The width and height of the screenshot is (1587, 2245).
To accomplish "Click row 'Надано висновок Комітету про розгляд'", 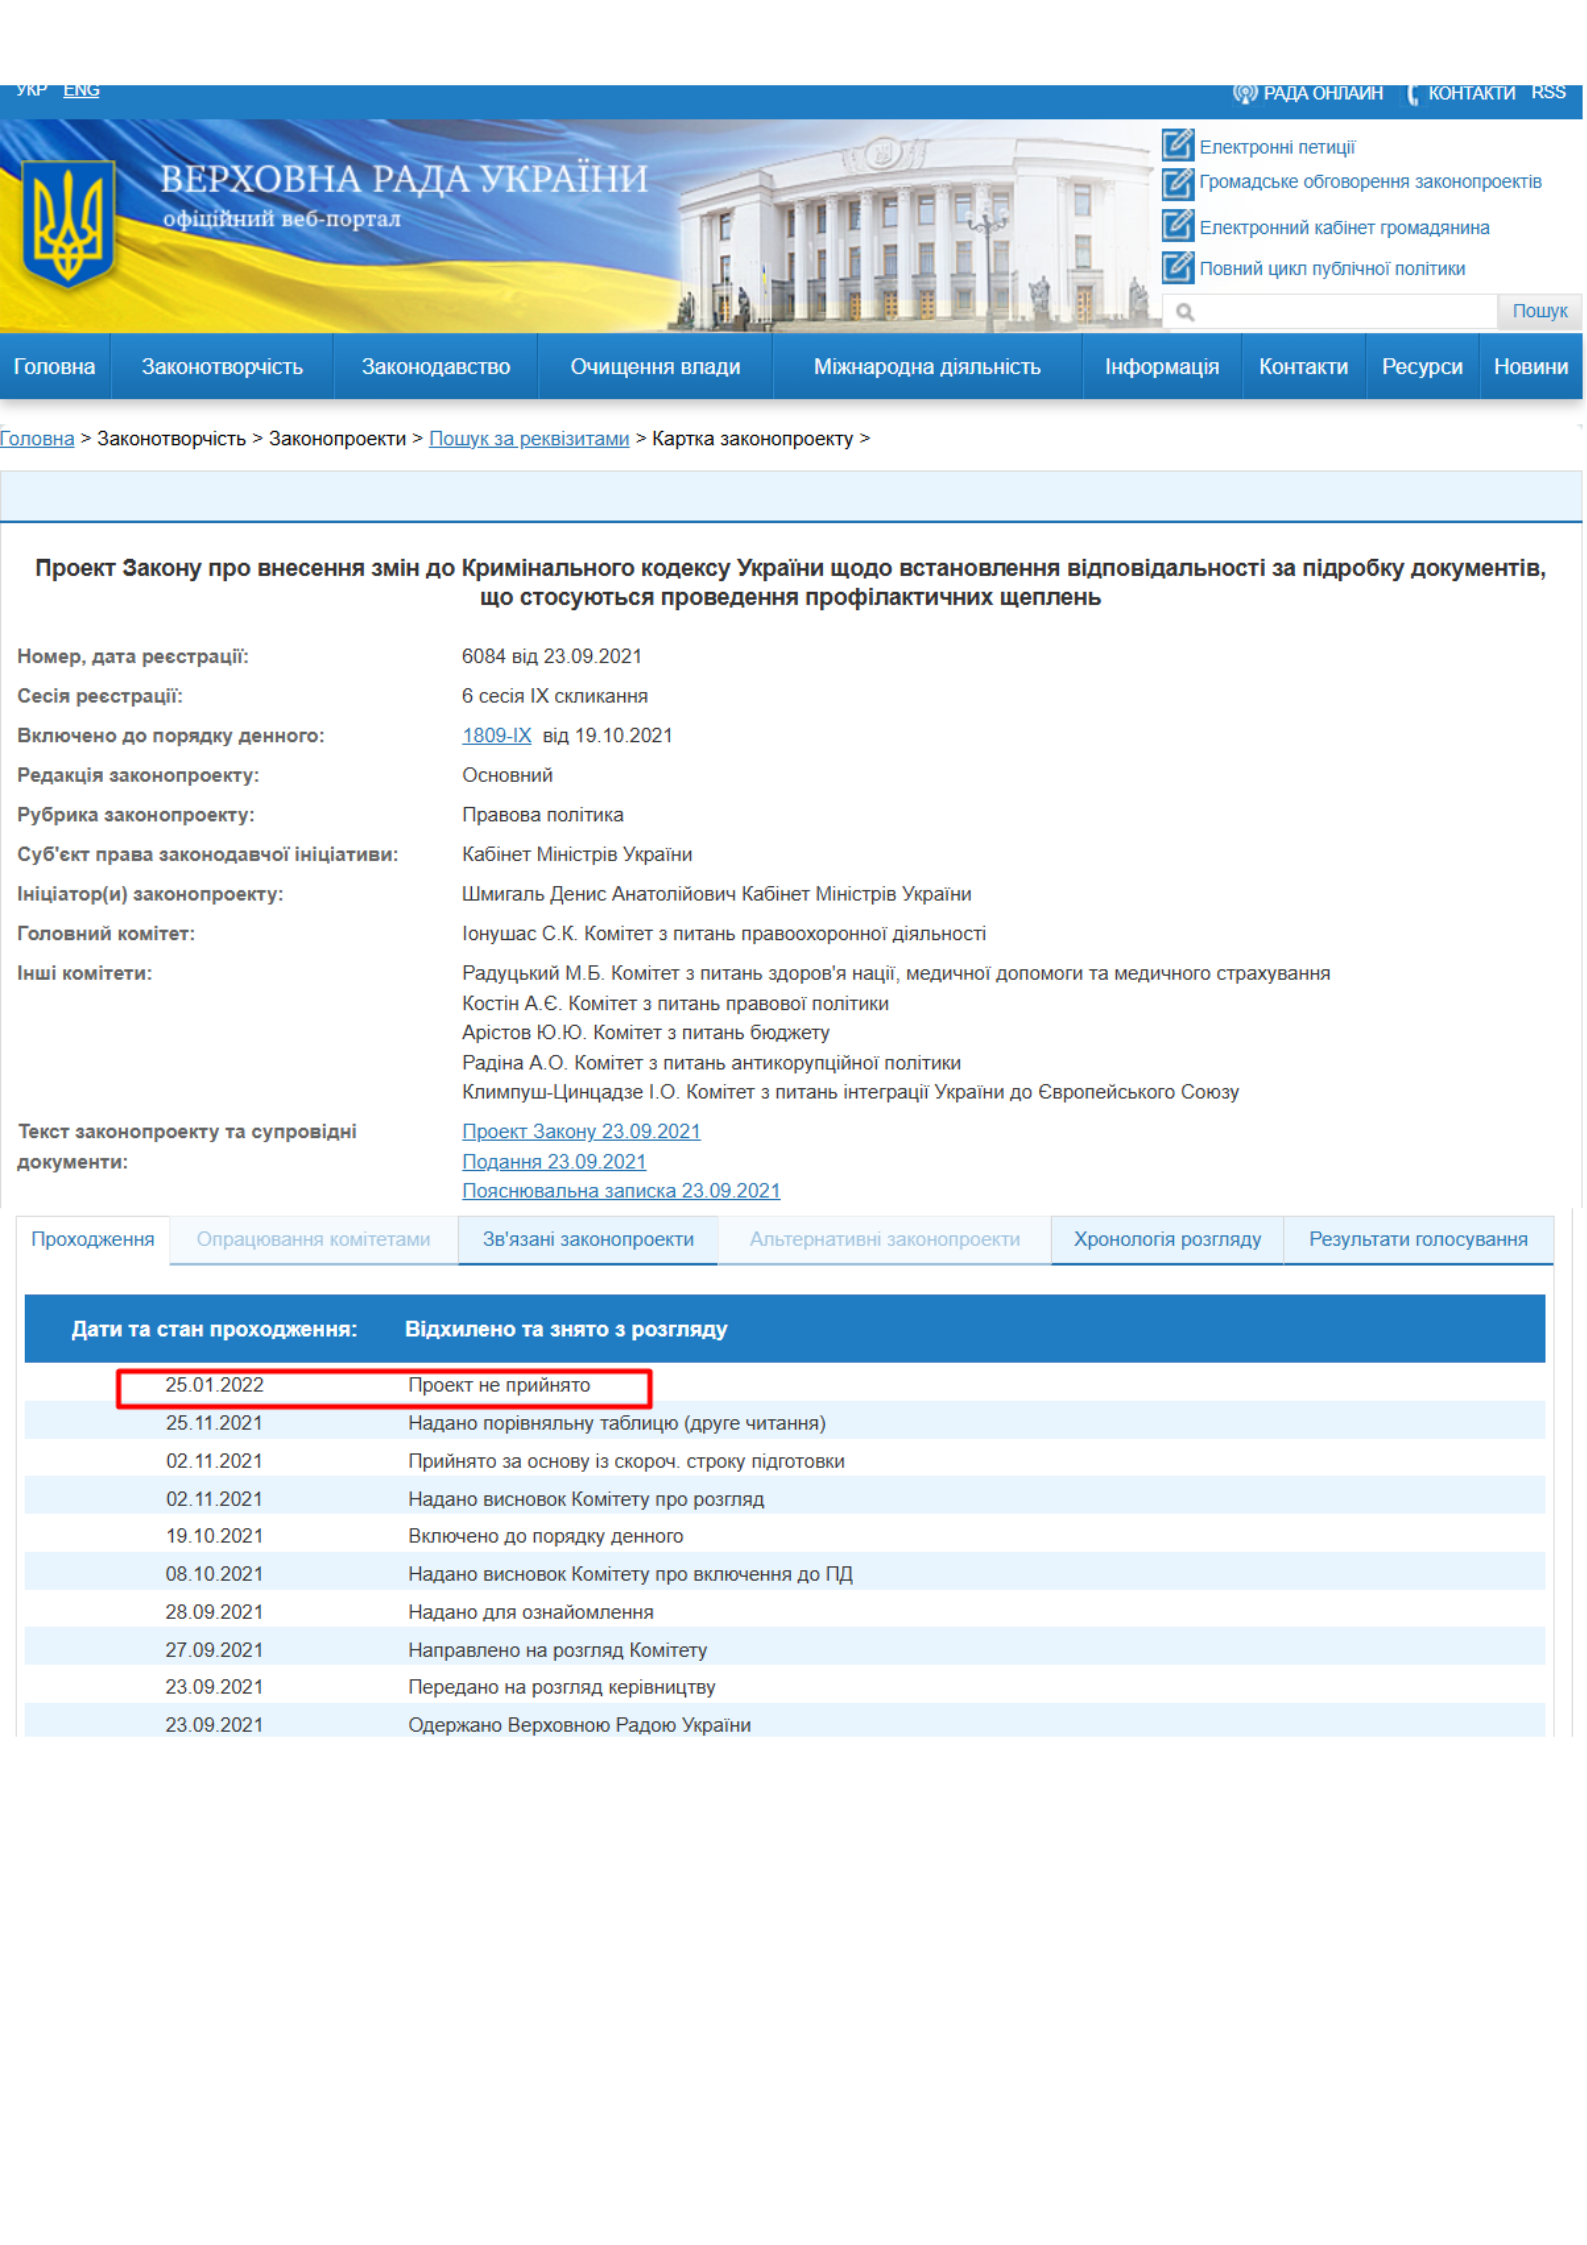I will click(x=785, y=1500).
